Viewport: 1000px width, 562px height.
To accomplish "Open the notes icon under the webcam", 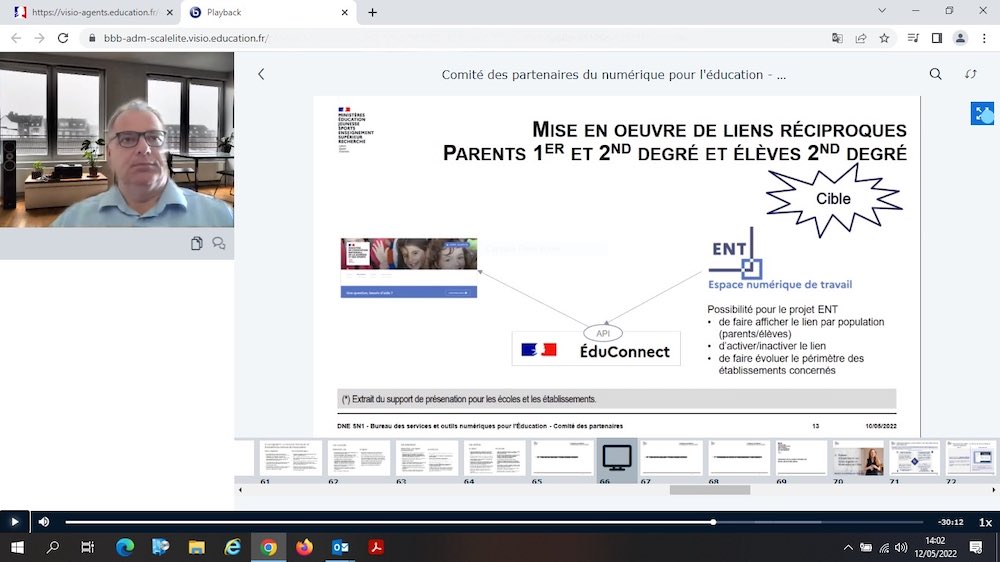I will [196, 243].
